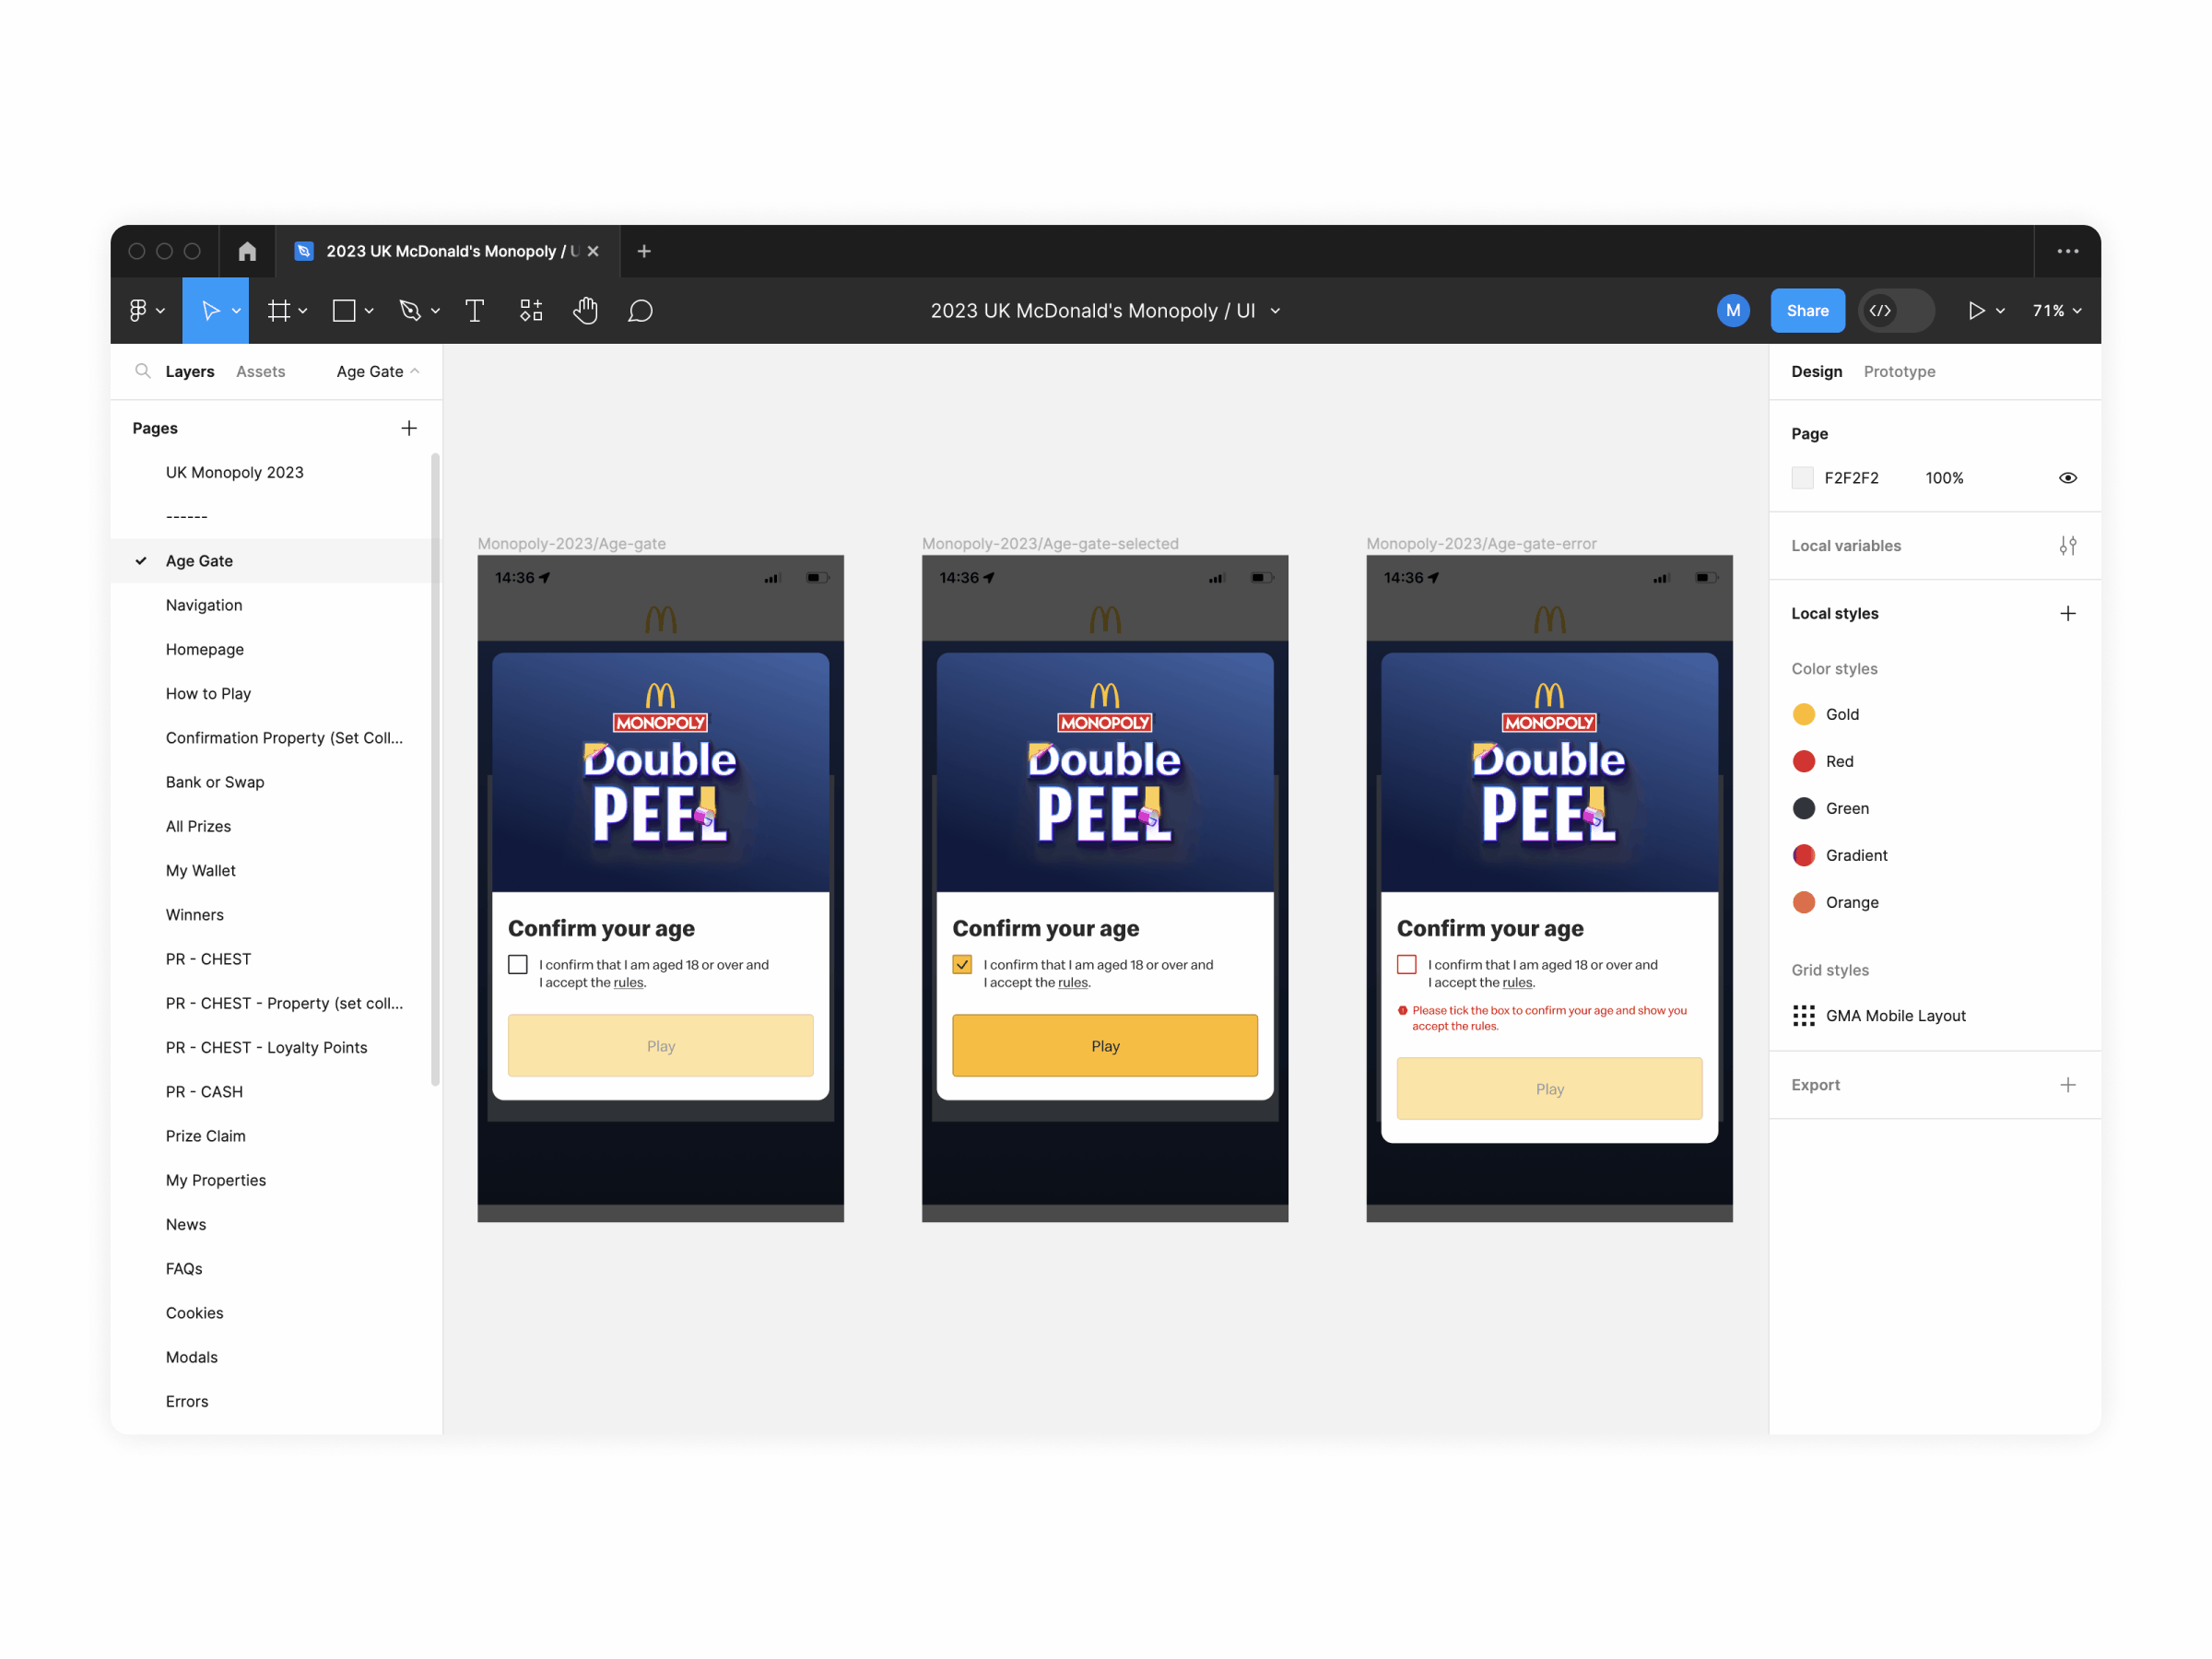Add a new page with plus
Image resolution: width=2212 pixels, height=1659 pixels.
coord(409,428)
